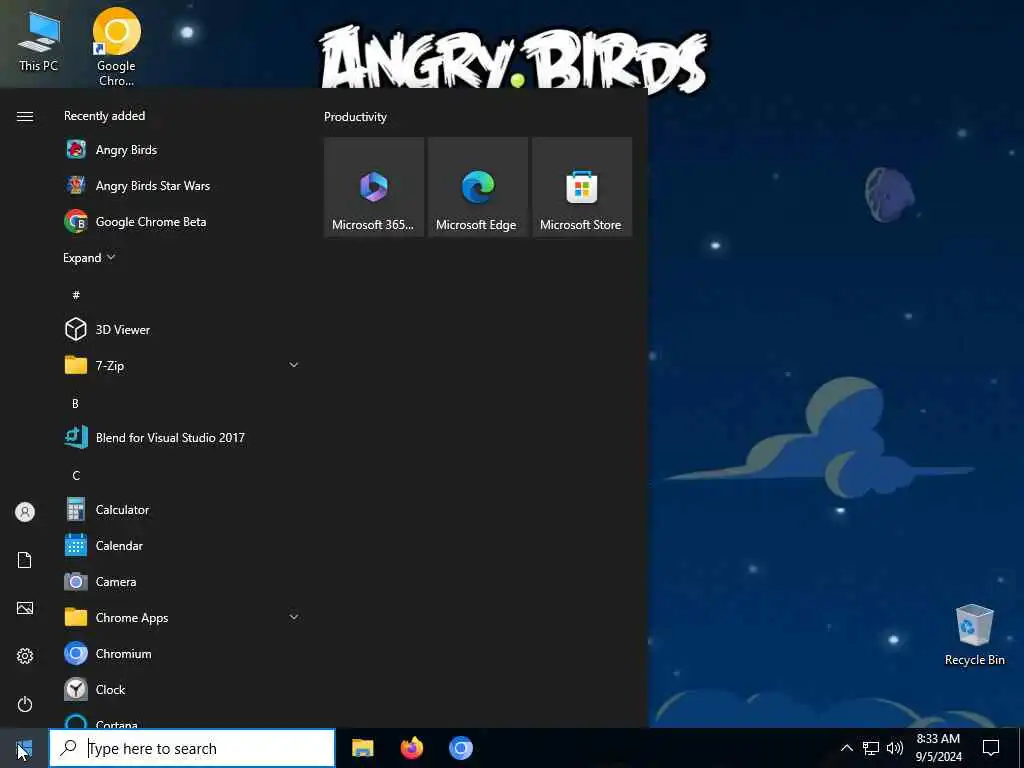Expand the Chrome Apps folder chevron
The image size is (1024, 768).
point(294,617)
